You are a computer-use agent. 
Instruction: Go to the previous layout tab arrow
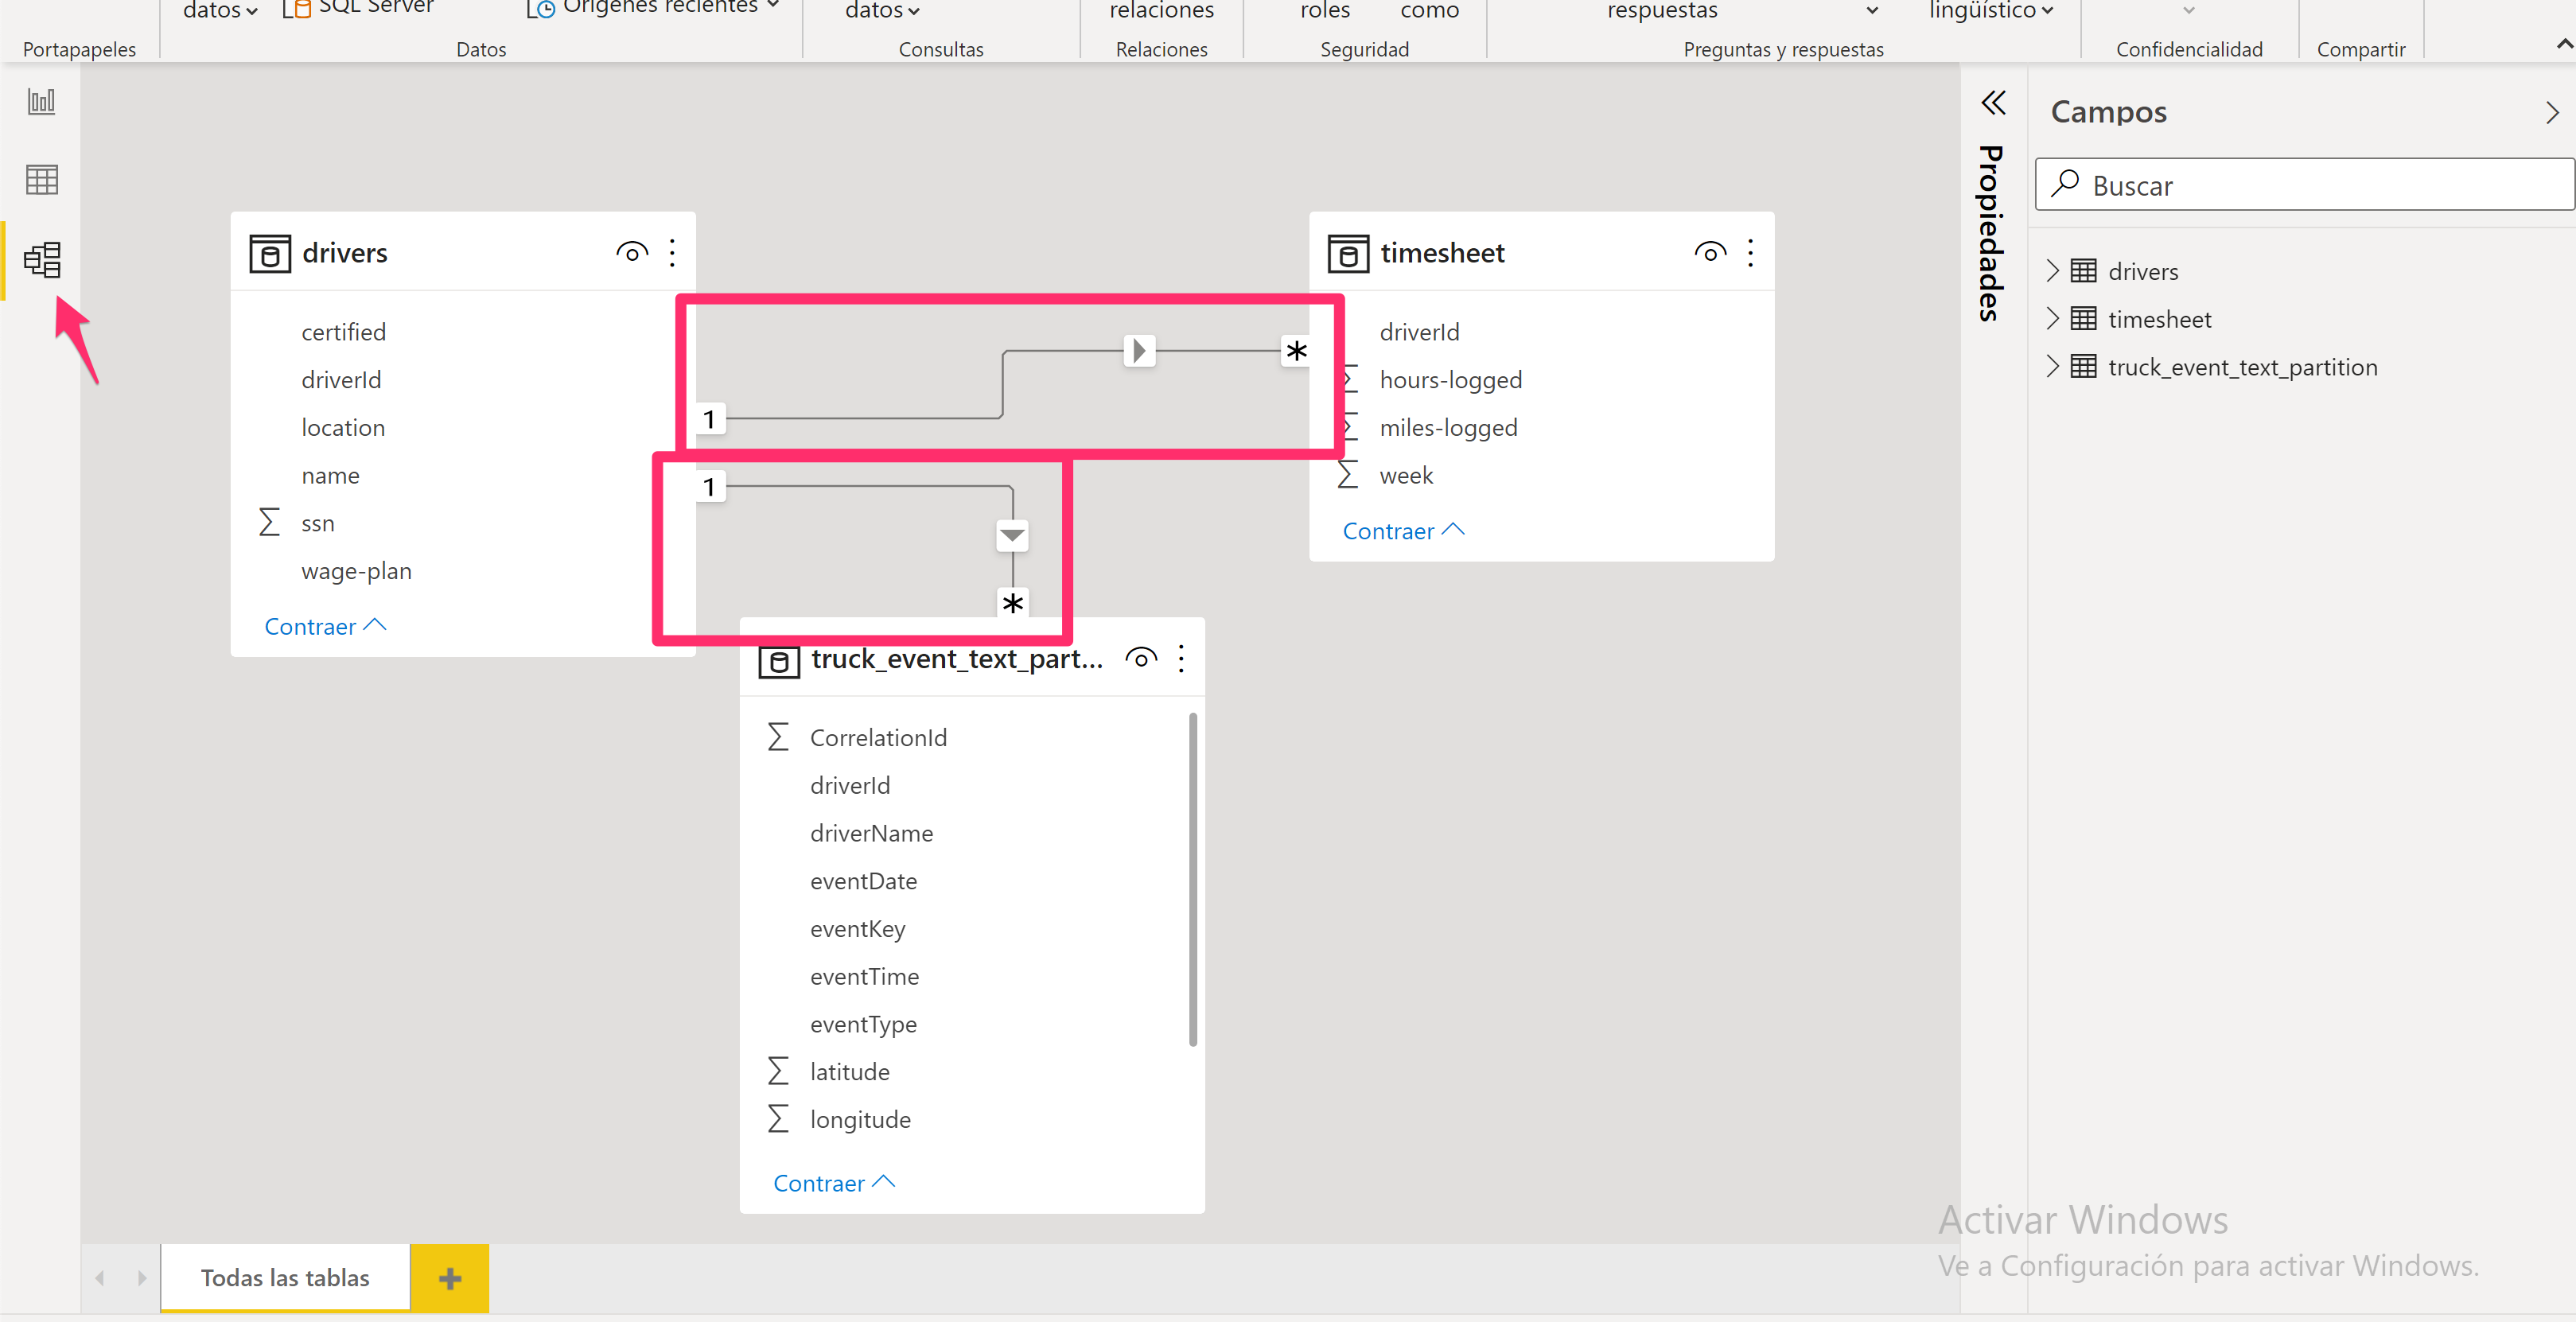point(100,1278)
